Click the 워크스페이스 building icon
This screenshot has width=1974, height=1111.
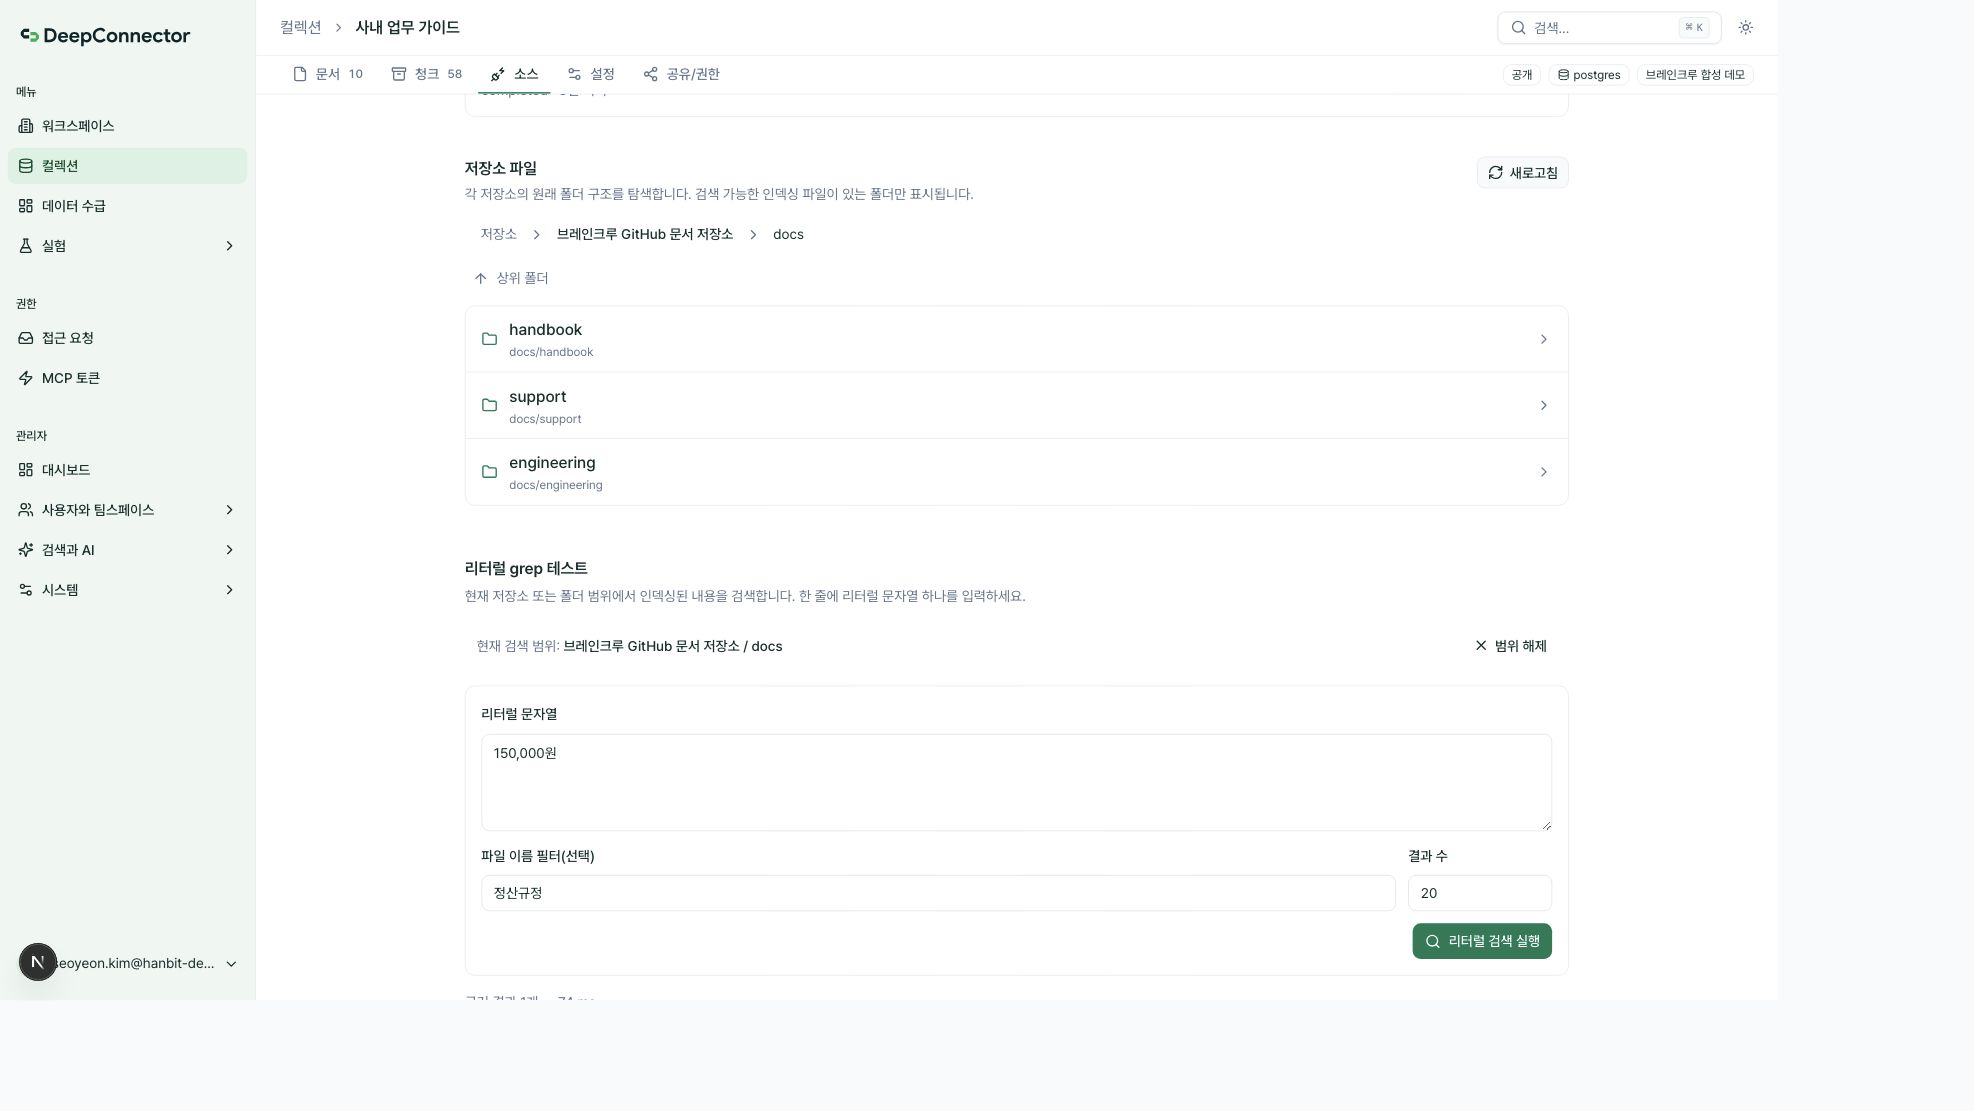(26, 126)
